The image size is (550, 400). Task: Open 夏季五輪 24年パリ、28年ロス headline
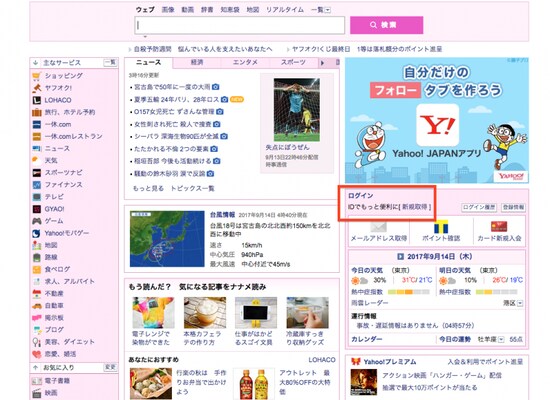(x=176, y=100)
